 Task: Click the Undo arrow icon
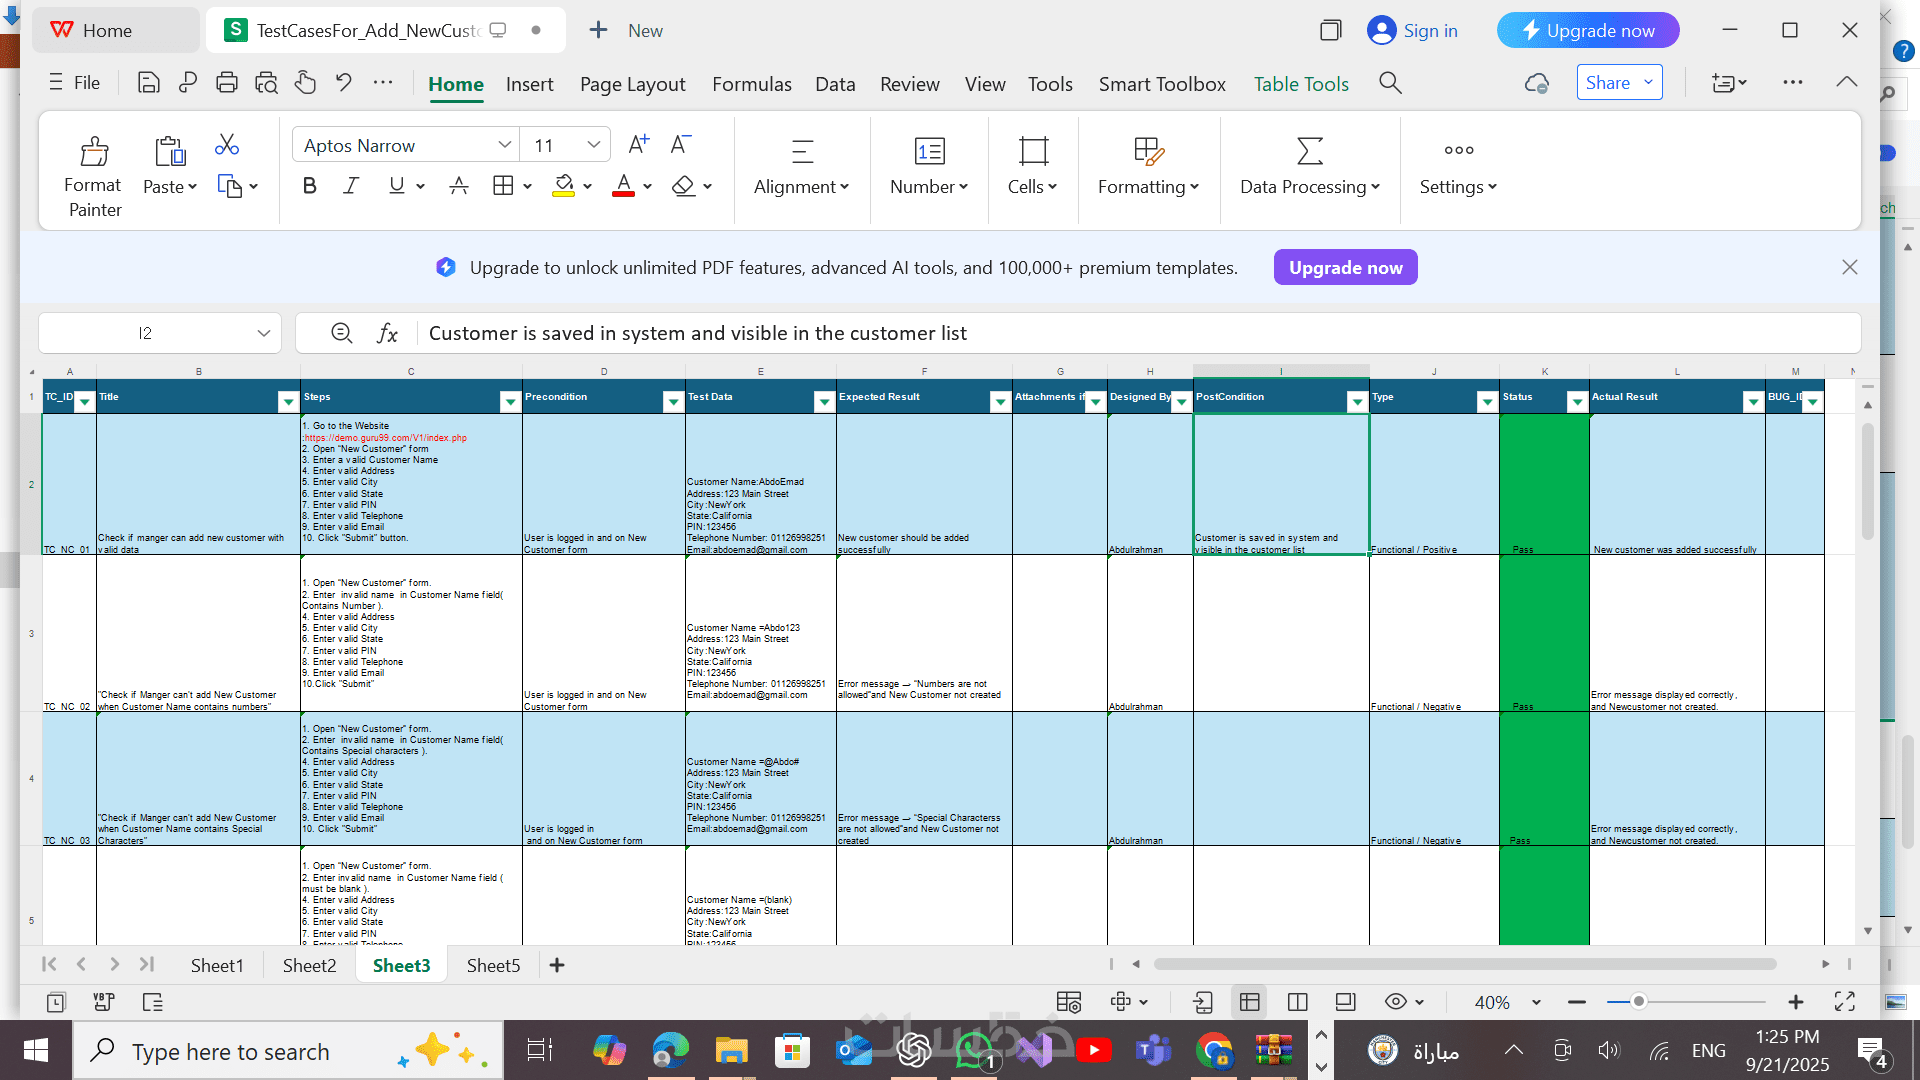(x=343, y=83)
